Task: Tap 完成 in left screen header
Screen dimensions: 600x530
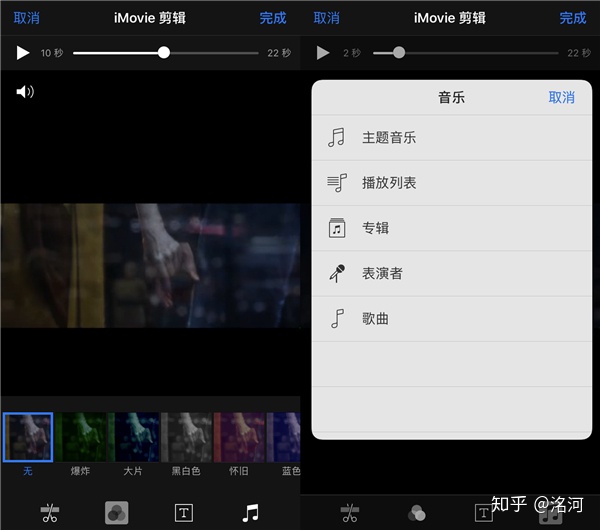Action: coord(273,18)
